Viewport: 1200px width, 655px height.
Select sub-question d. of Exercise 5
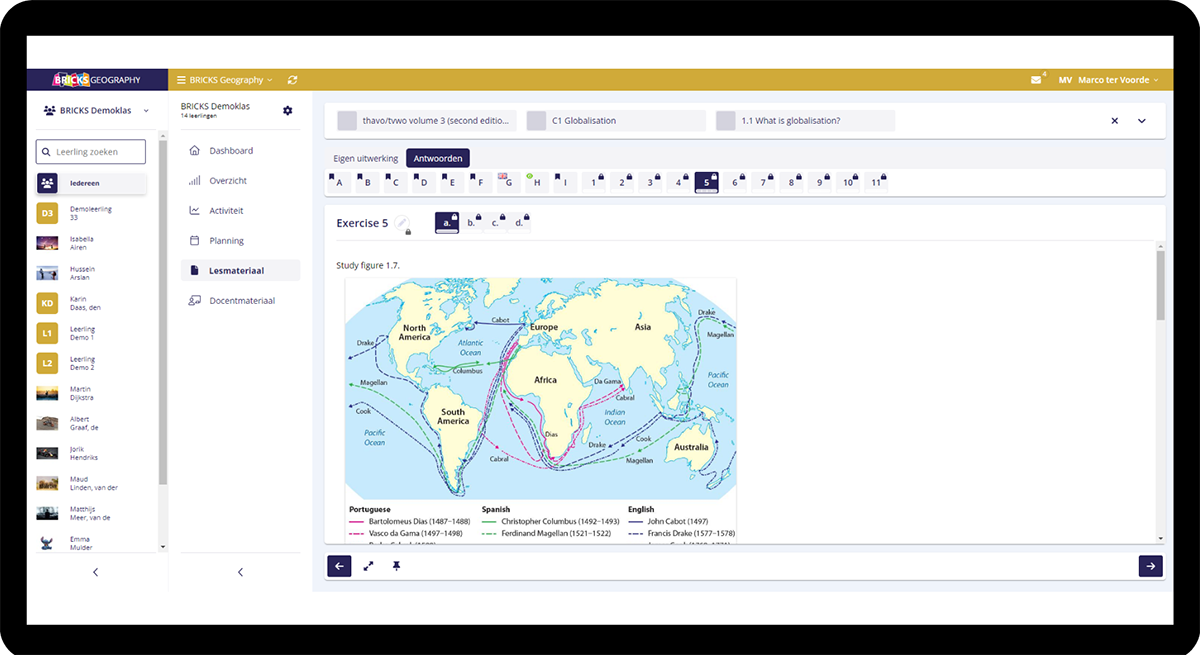(x=519, y=223)
